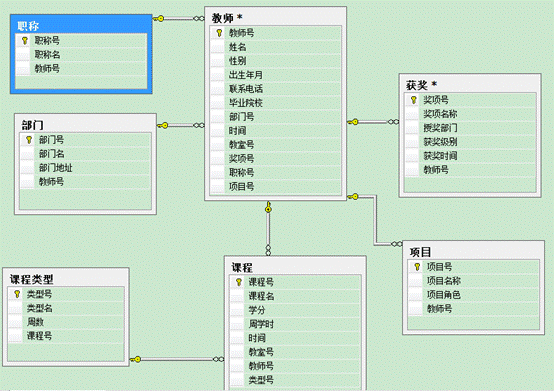Select the relationship key endpoint beside 获奖 connector
Screen dimensions: 554x391
pyautogui.click(x=353, y=122)
